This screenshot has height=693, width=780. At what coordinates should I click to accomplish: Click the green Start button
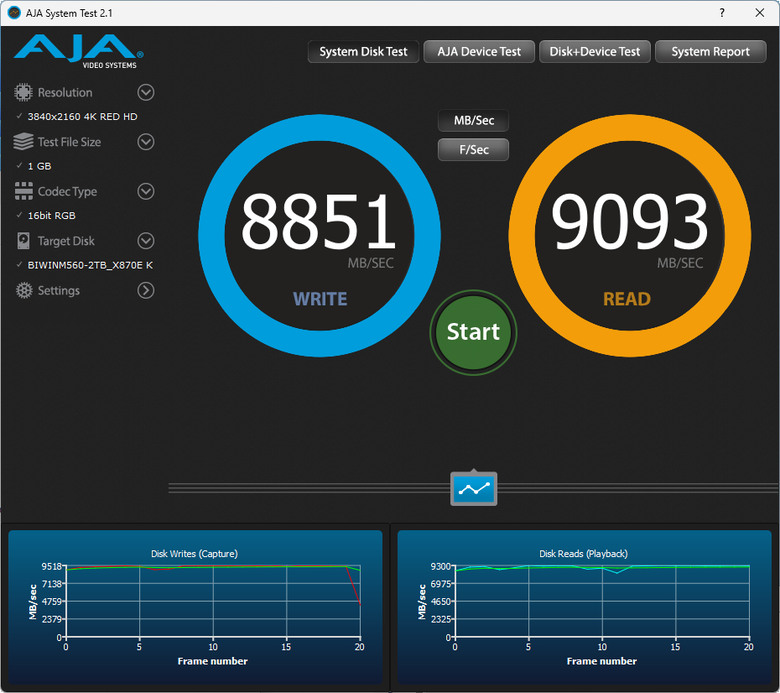tap(474, 332)
